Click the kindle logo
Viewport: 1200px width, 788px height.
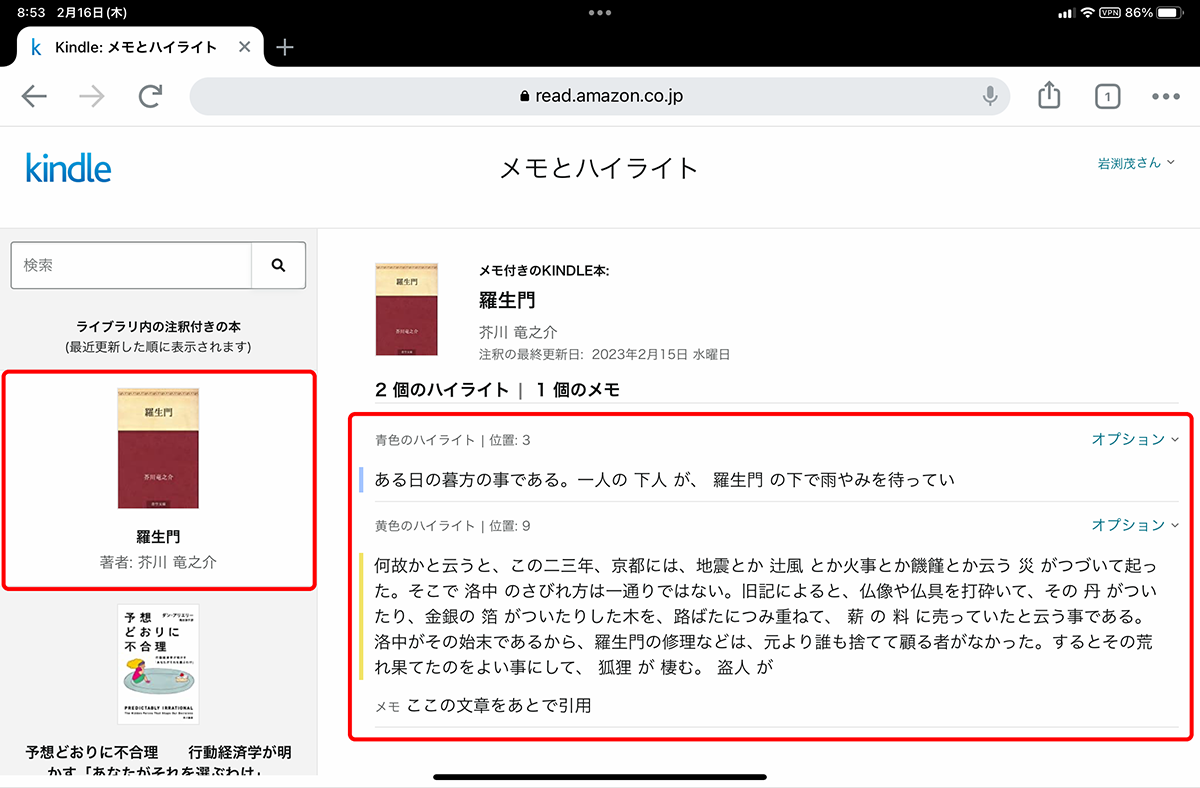tap(68, 168)
